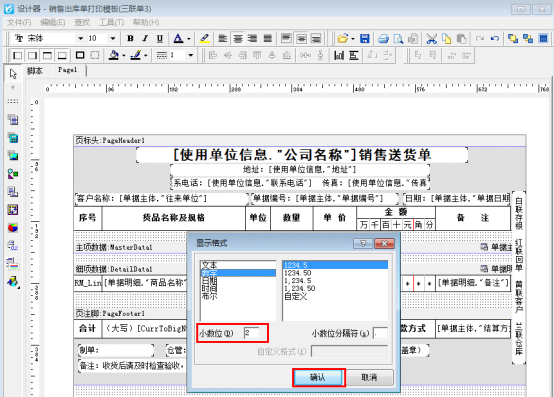Select the arrow pointer tool
The height and width of the screenshot is (397, 554).
coord(13,73)
